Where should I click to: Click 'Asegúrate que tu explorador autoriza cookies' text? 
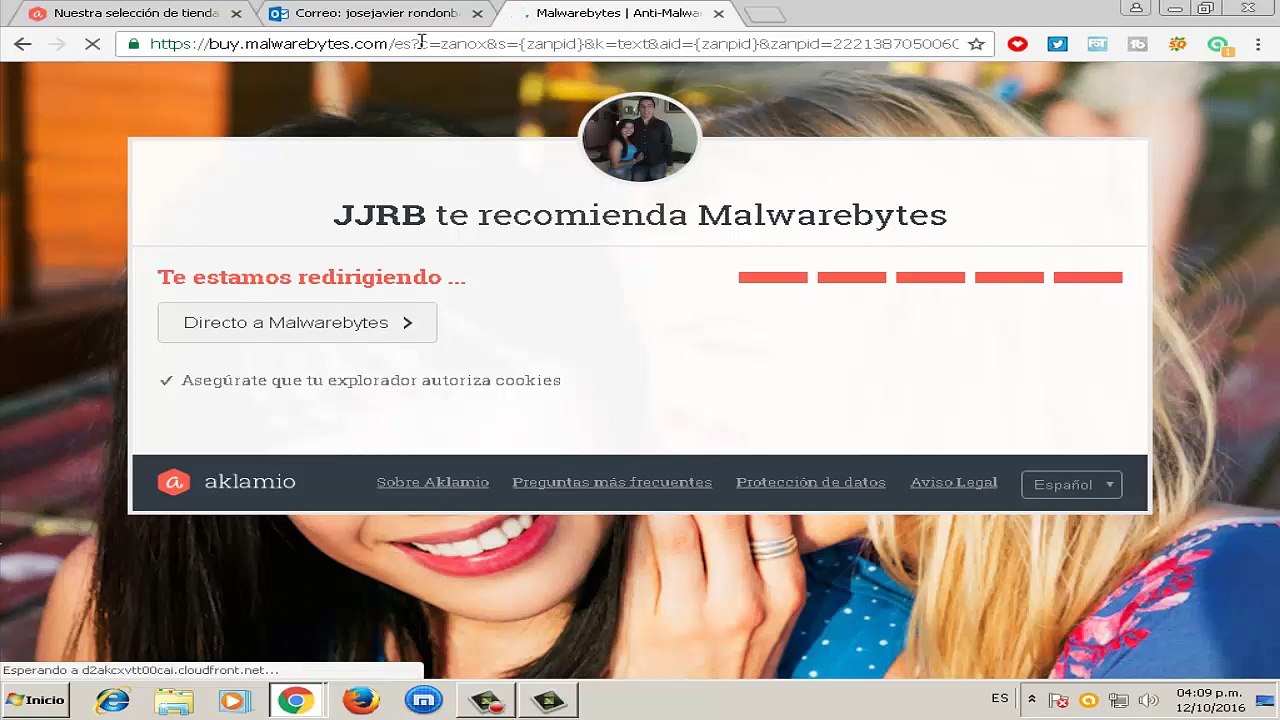(x=371, y=381)
